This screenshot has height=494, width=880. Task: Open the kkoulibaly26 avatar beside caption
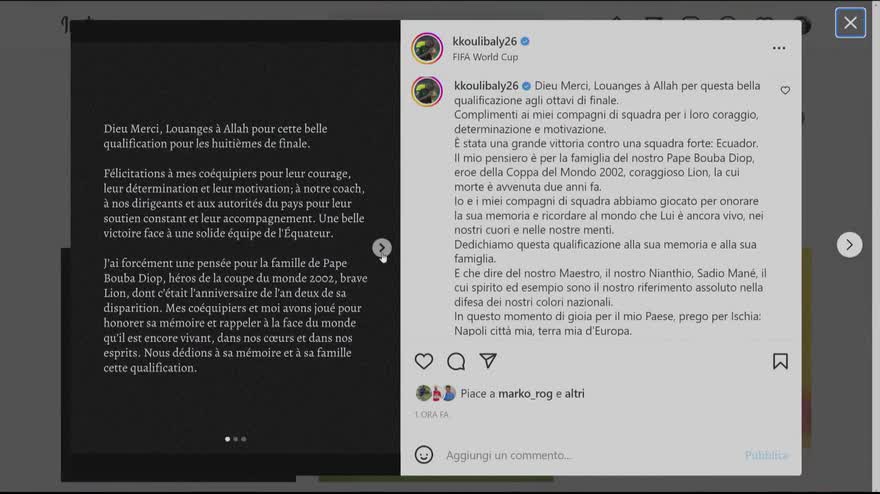point(427,91)
